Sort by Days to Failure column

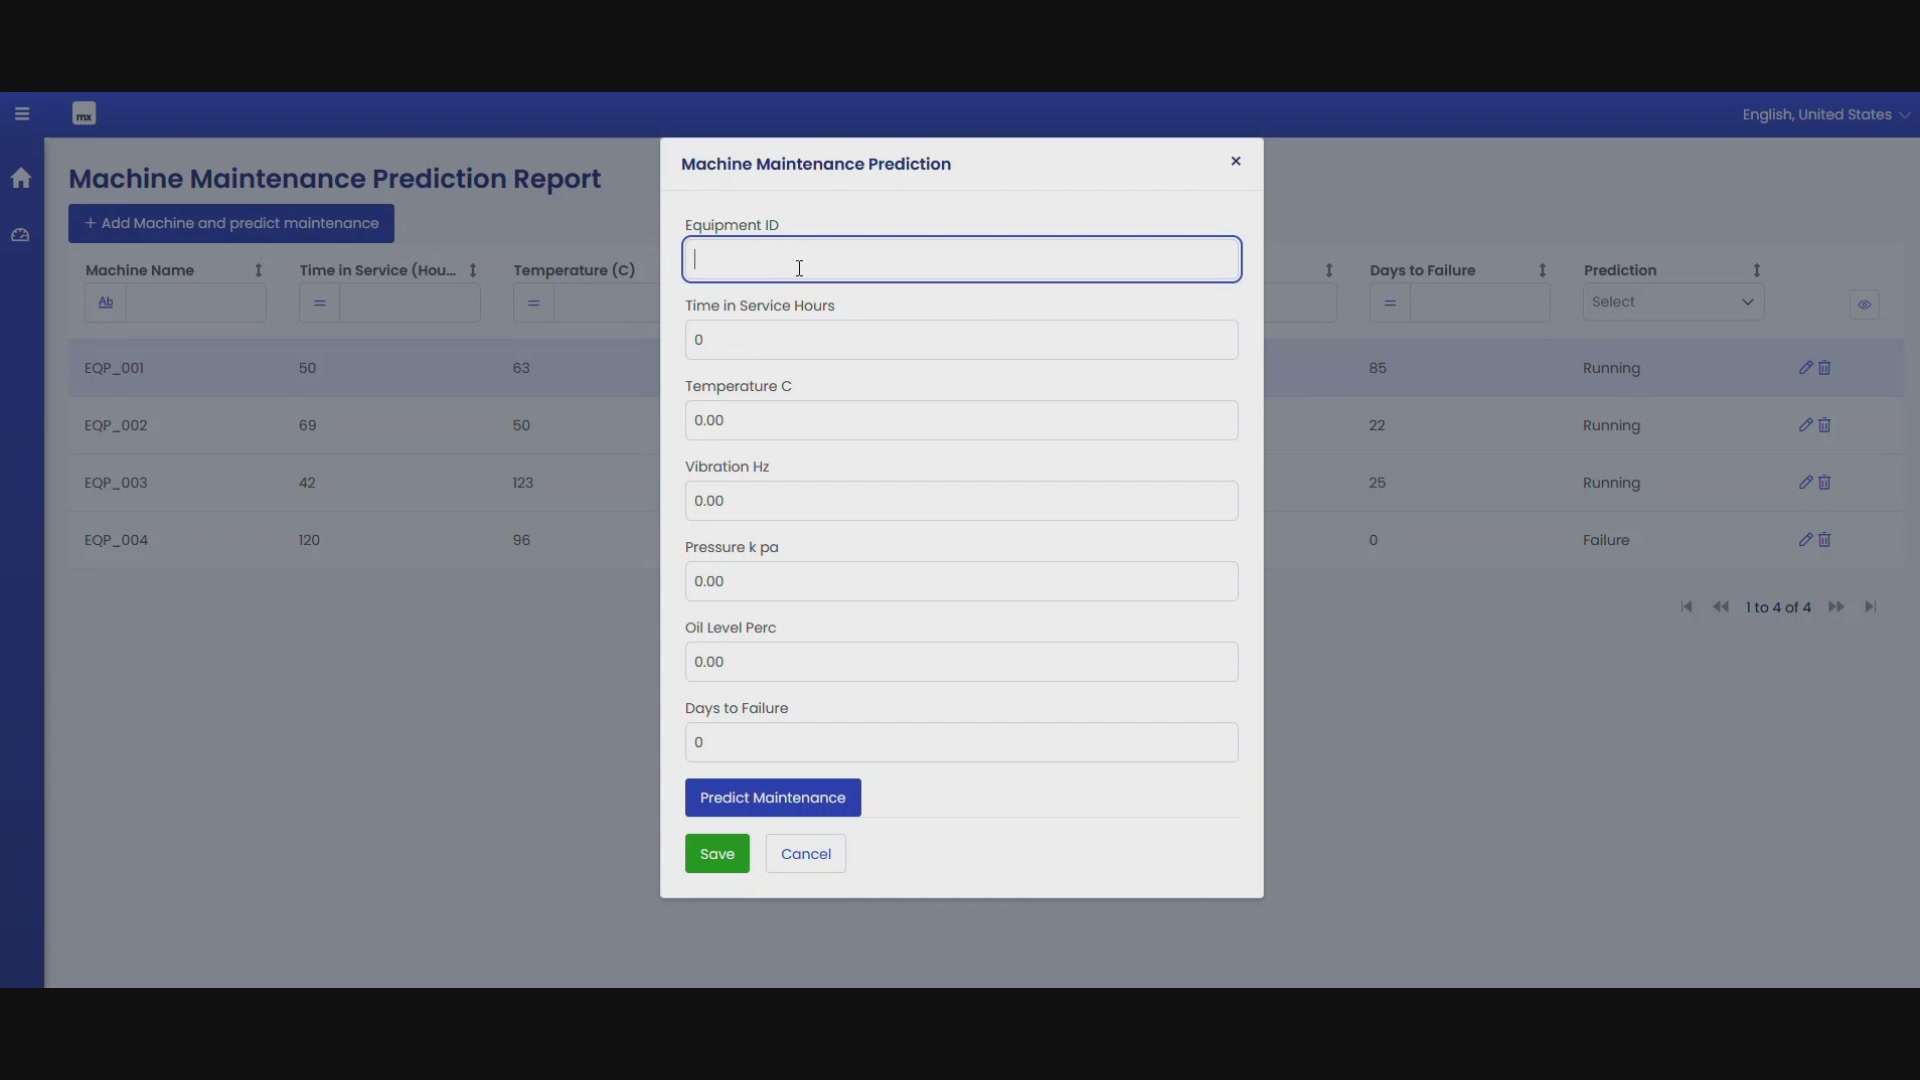click(1542, 271)
